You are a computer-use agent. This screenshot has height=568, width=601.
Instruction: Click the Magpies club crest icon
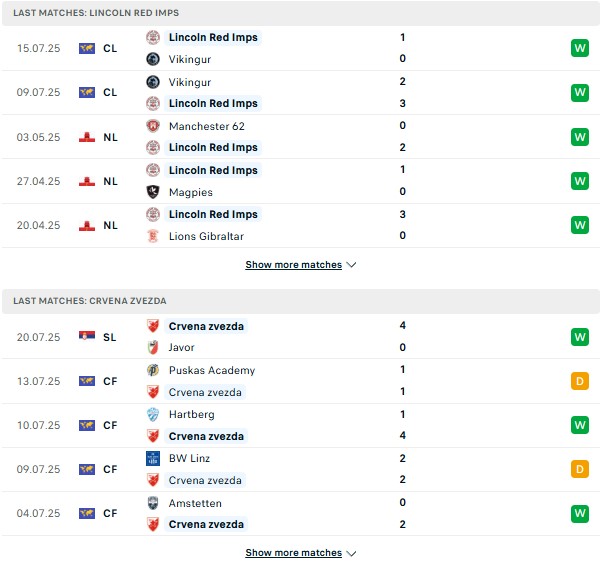153,192
